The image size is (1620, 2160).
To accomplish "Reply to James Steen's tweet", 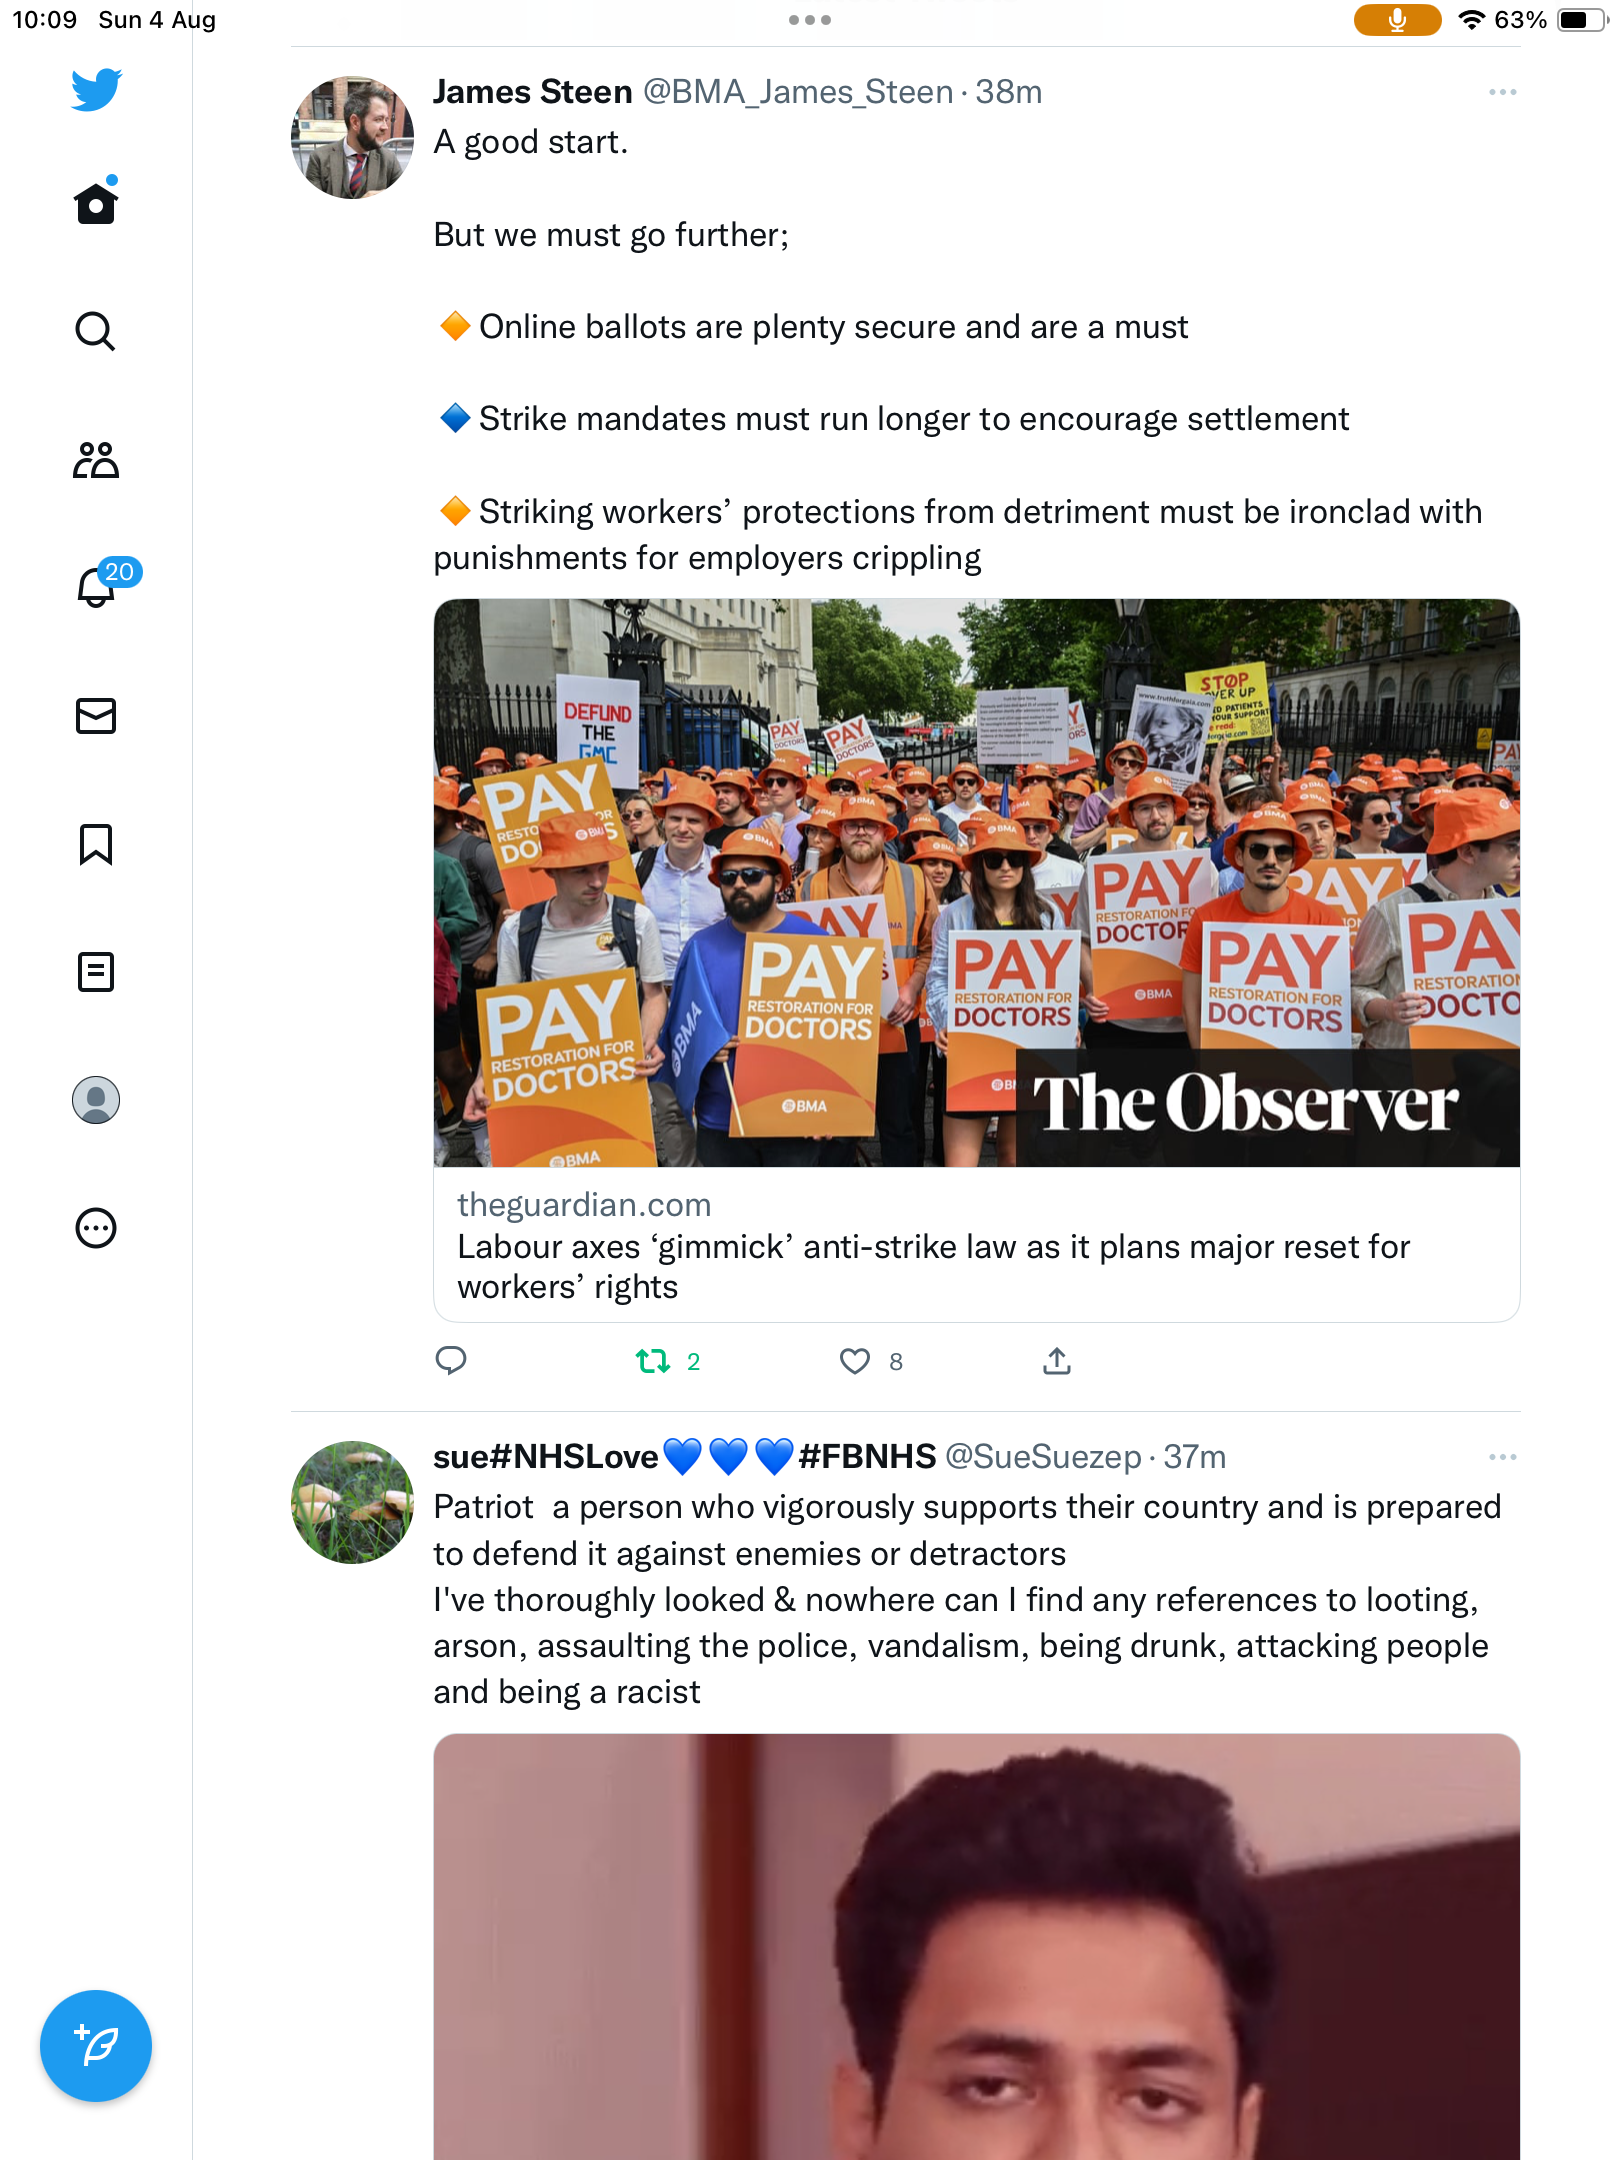I will pos(451,1360).
